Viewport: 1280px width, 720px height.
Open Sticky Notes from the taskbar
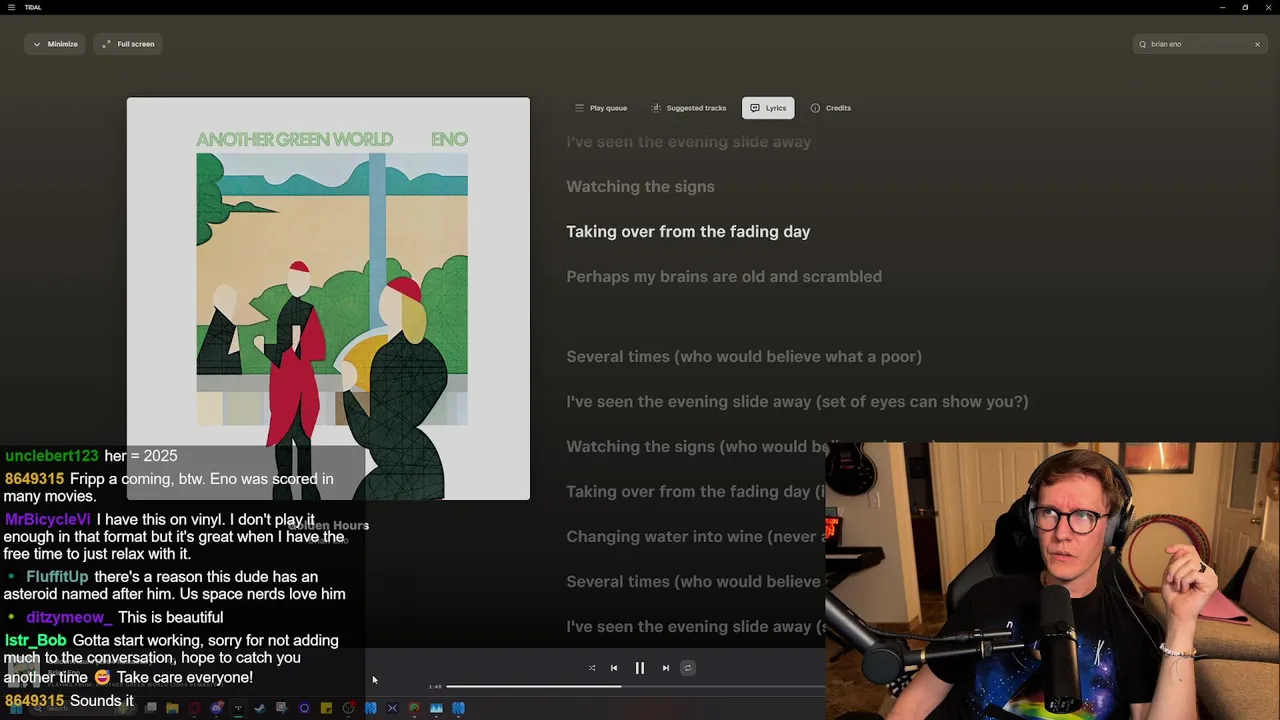click(x=326, y=708)
